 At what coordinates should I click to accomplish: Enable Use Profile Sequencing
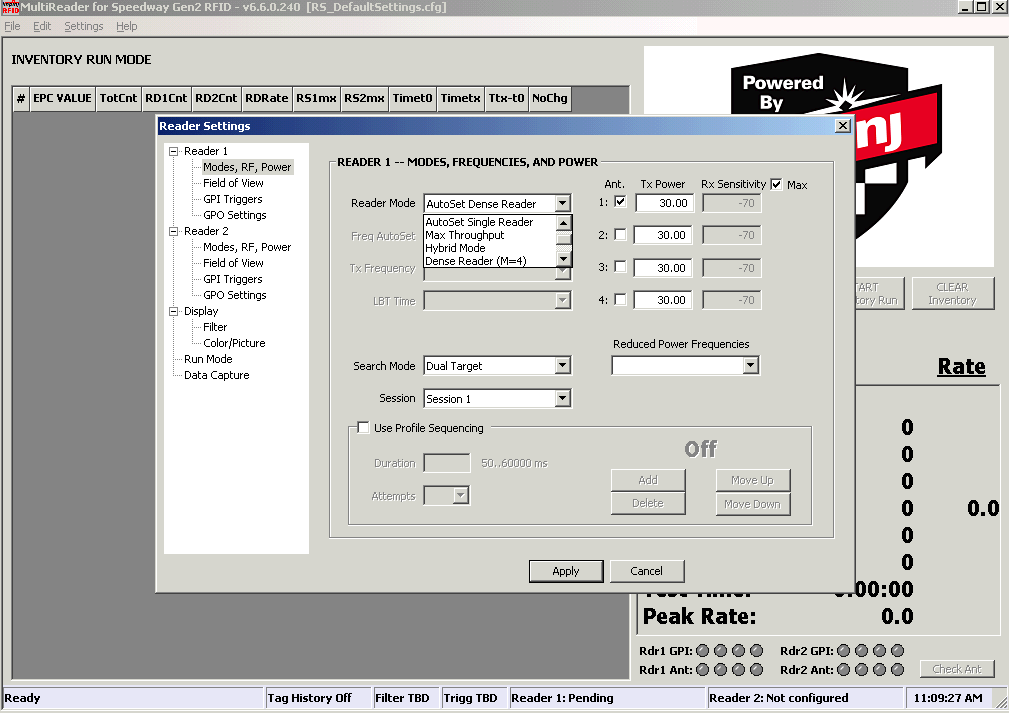(x=363, y=427)
